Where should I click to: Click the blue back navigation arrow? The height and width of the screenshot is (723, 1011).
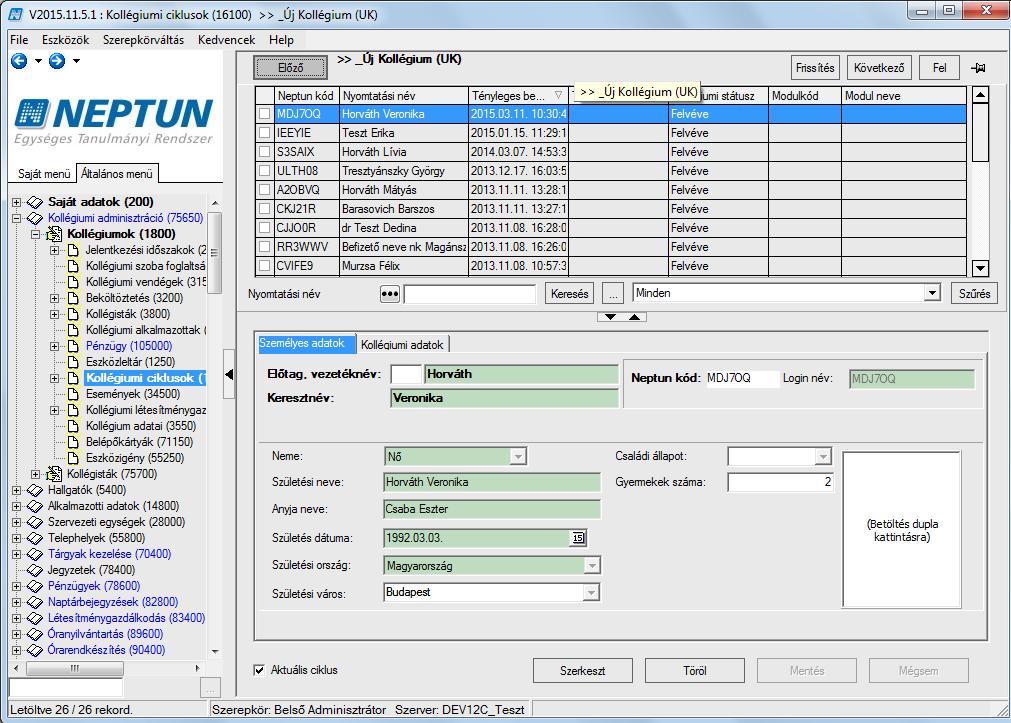tap(19, 61)
